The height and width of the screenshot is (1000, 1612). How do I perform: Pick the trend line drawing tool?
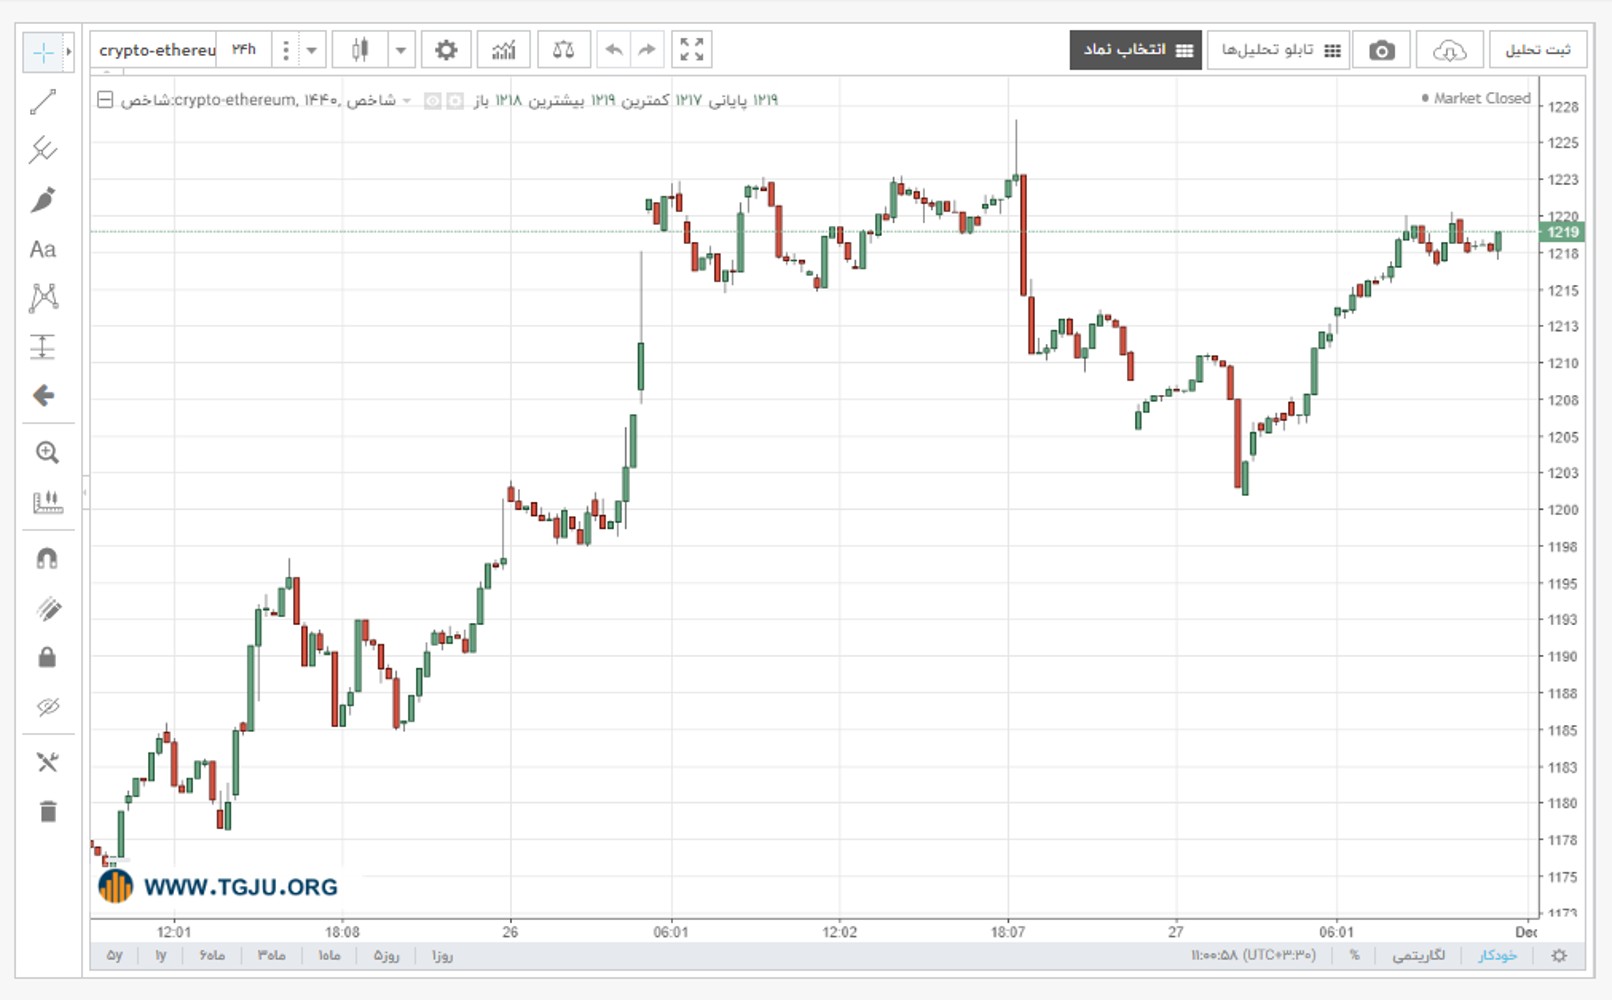tap(43, 101)
